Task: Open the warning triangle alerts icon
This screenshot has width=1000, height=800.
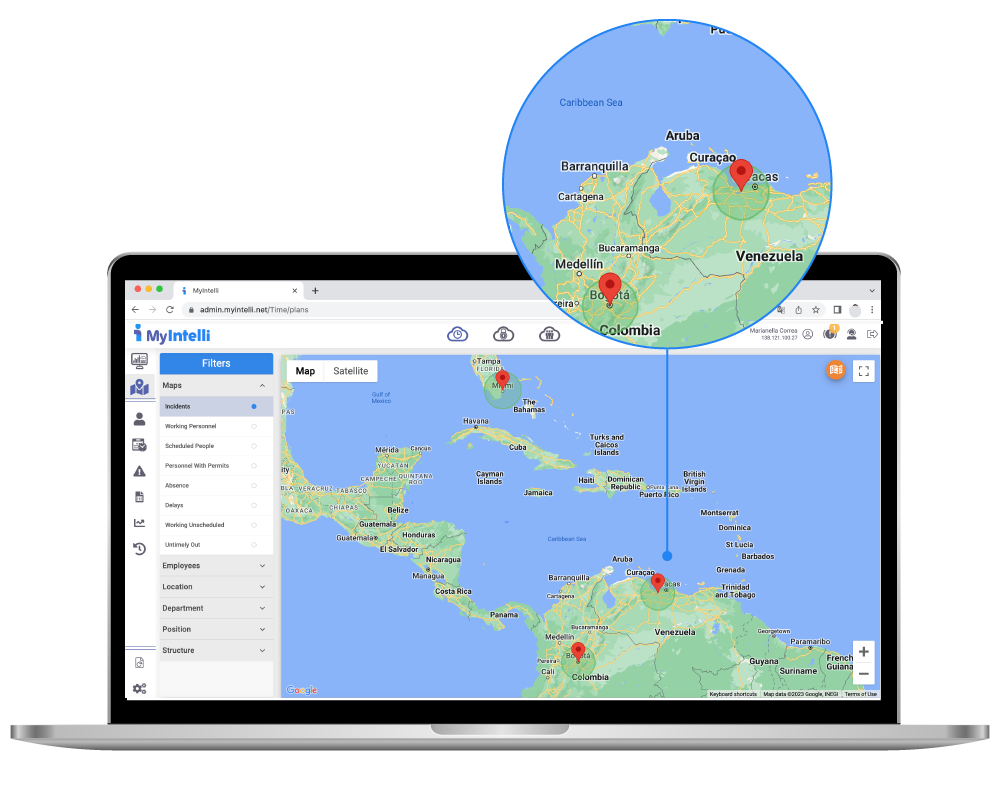Action: 139,471
